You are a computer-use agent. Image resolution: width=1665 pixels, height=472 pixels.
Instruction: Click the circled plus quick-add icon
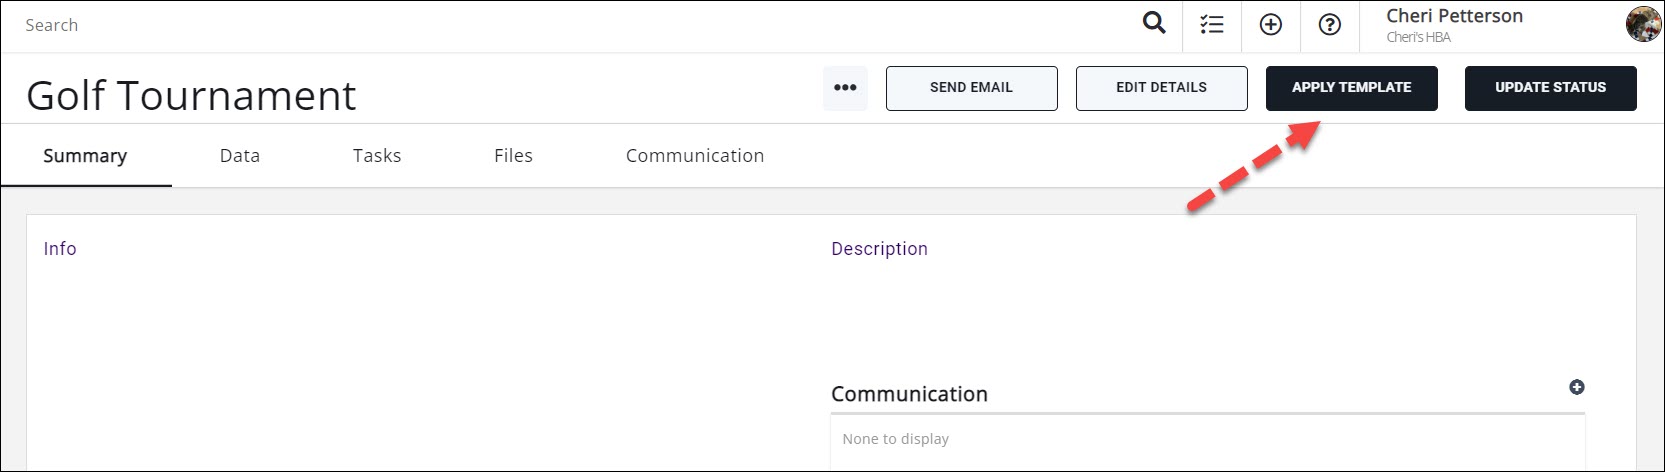pyautogui.click(x=1271, y=25)
